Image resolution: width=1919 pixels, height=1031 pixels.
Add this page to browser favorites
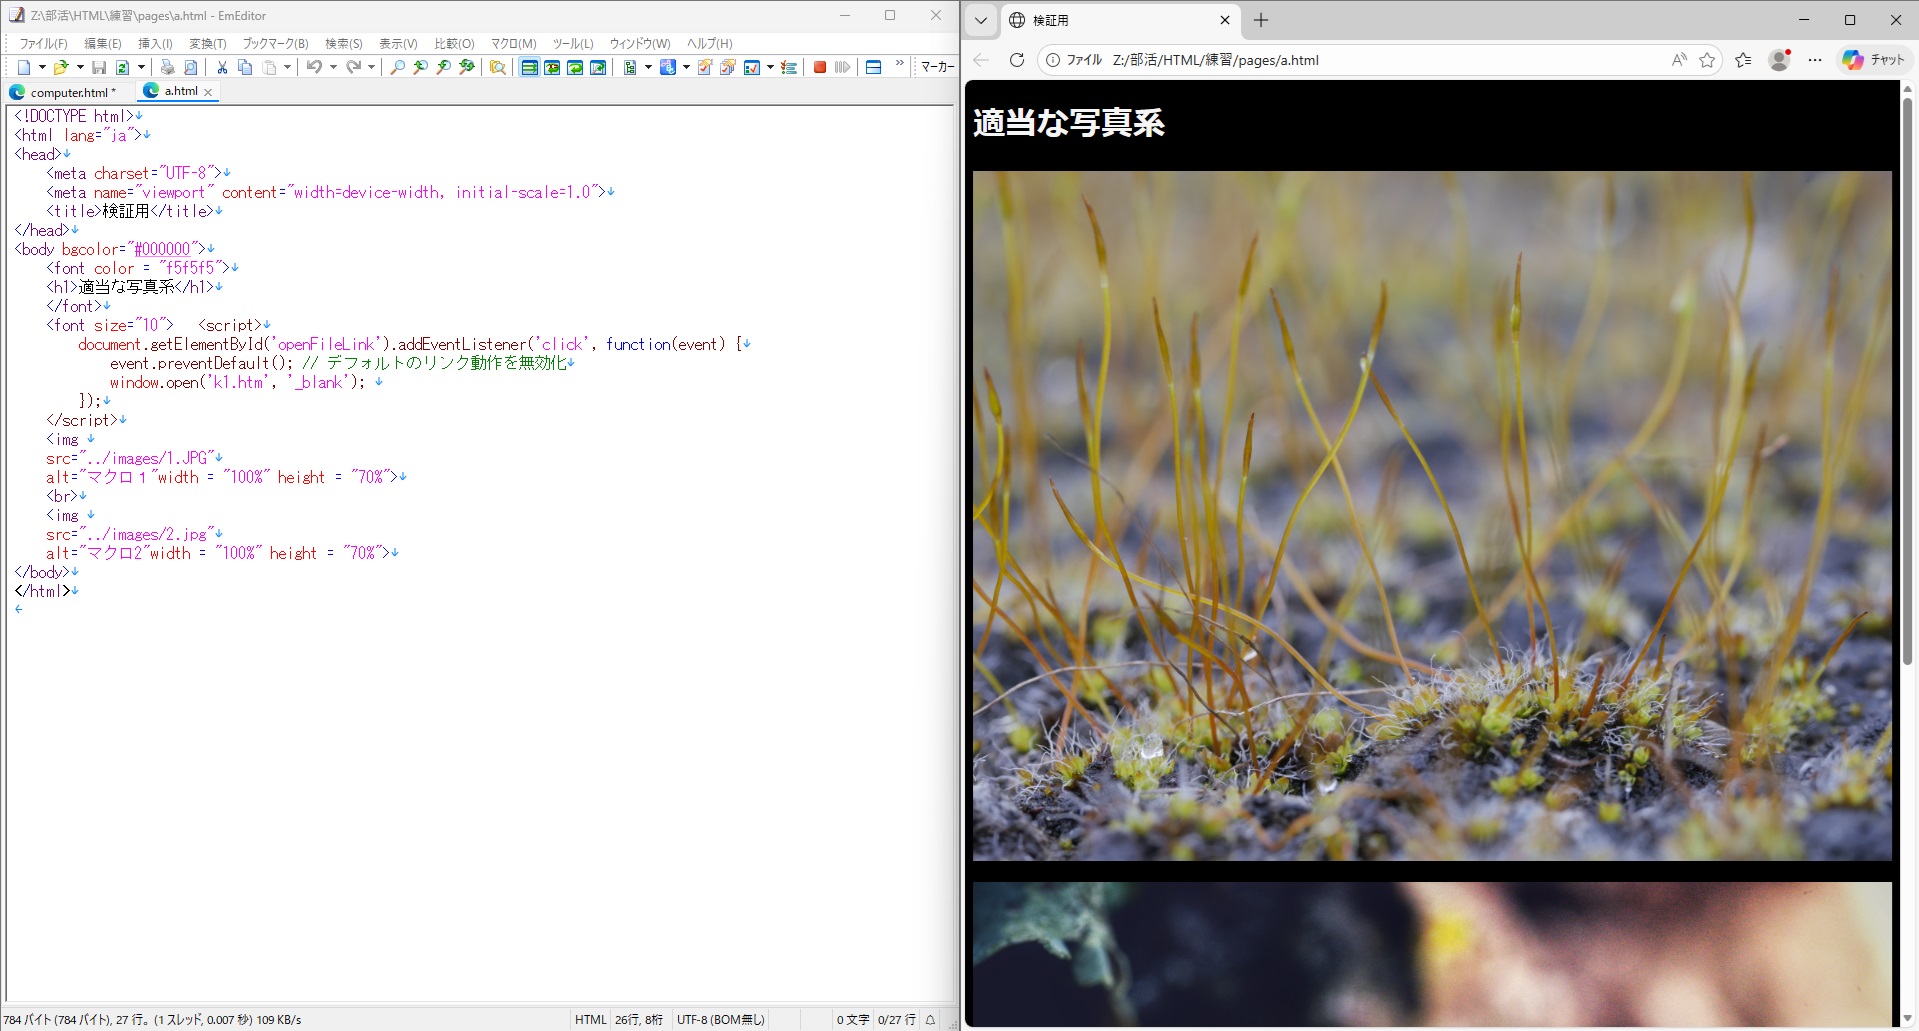1707,60
